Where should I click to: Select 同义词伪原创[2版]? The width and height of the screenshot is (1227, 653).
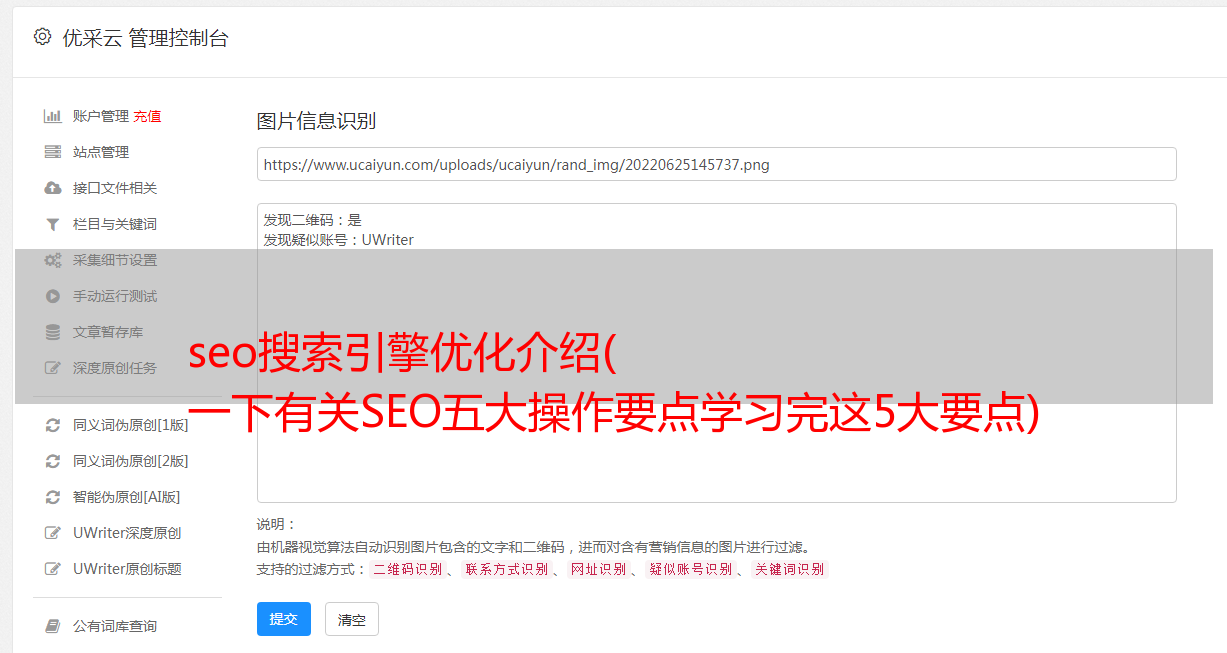(130, 461)
